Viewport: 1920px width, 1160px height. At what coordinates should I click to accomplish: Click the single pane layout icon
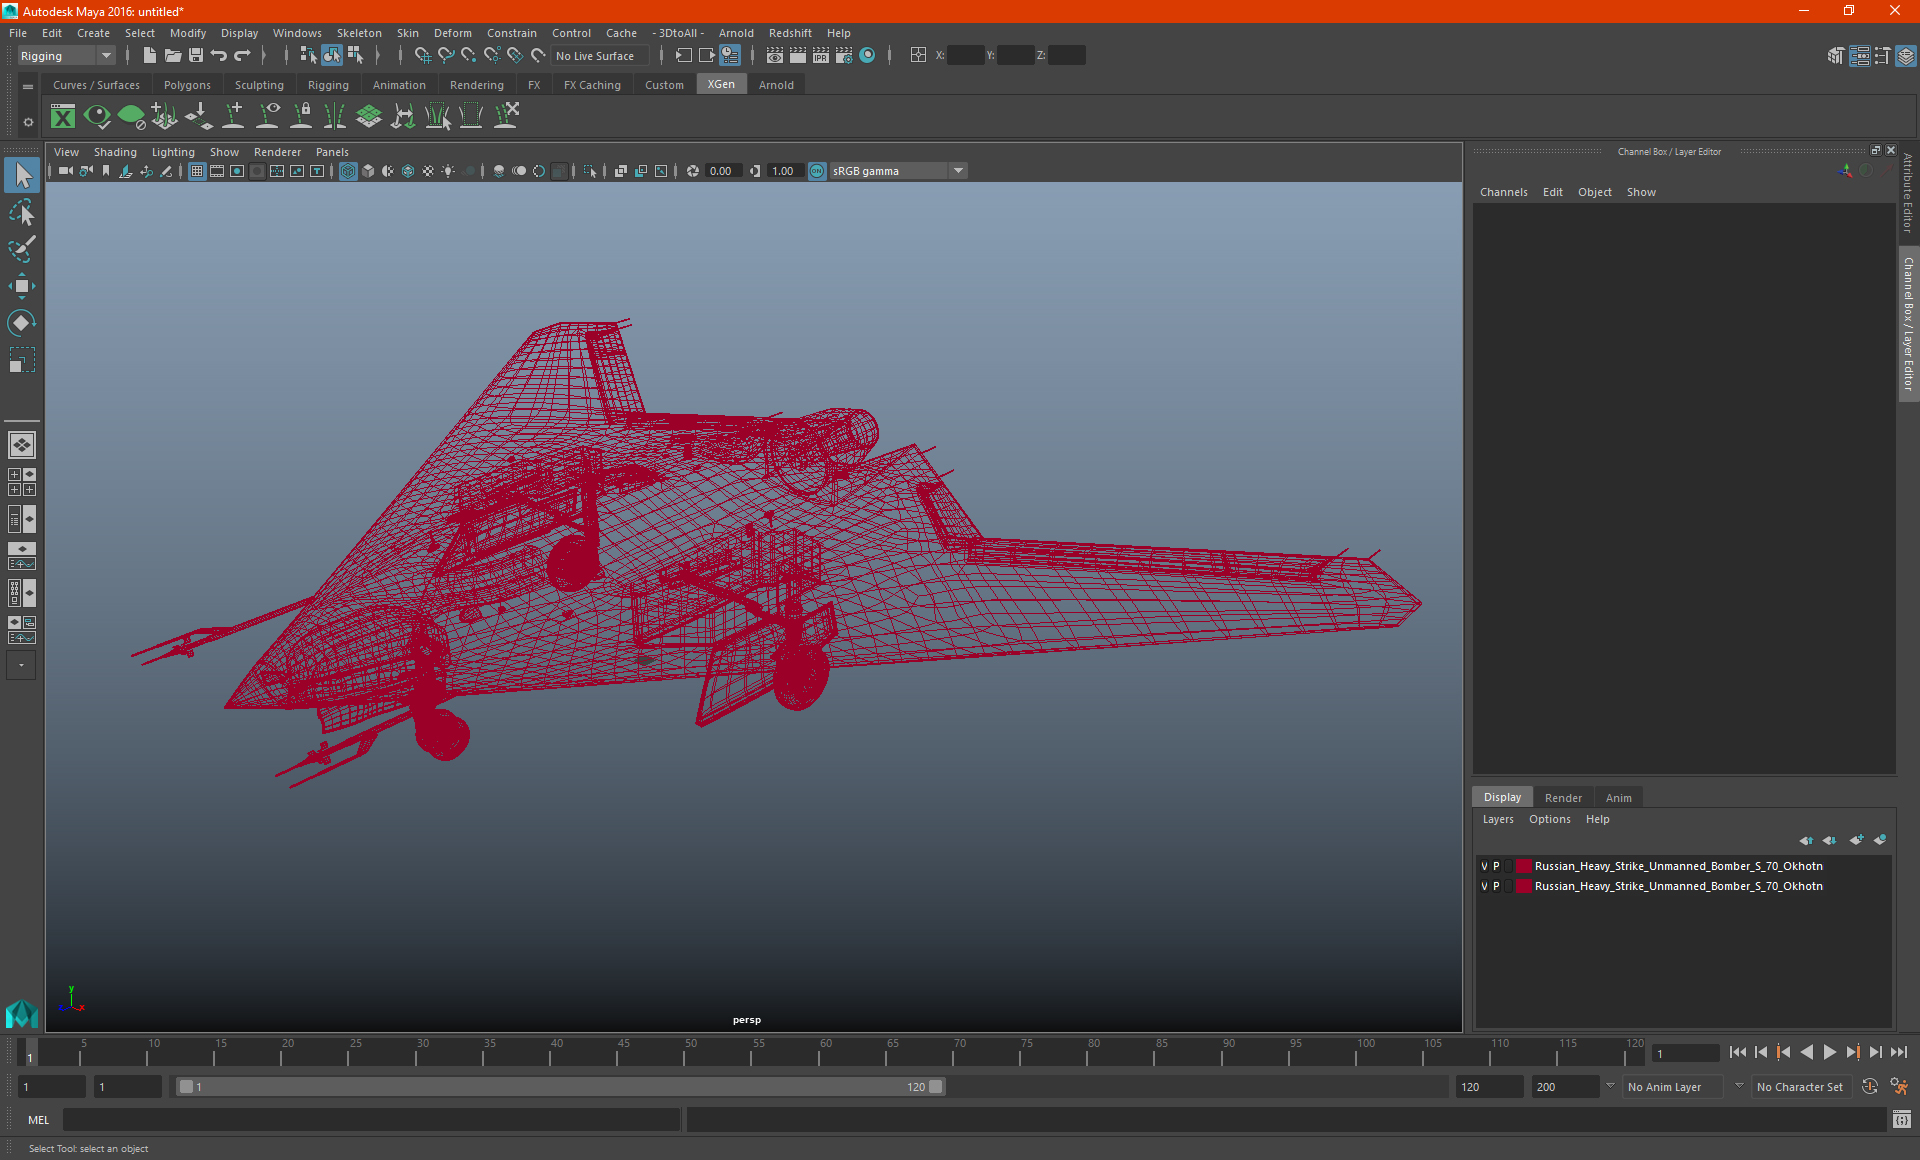click(21, 445)
